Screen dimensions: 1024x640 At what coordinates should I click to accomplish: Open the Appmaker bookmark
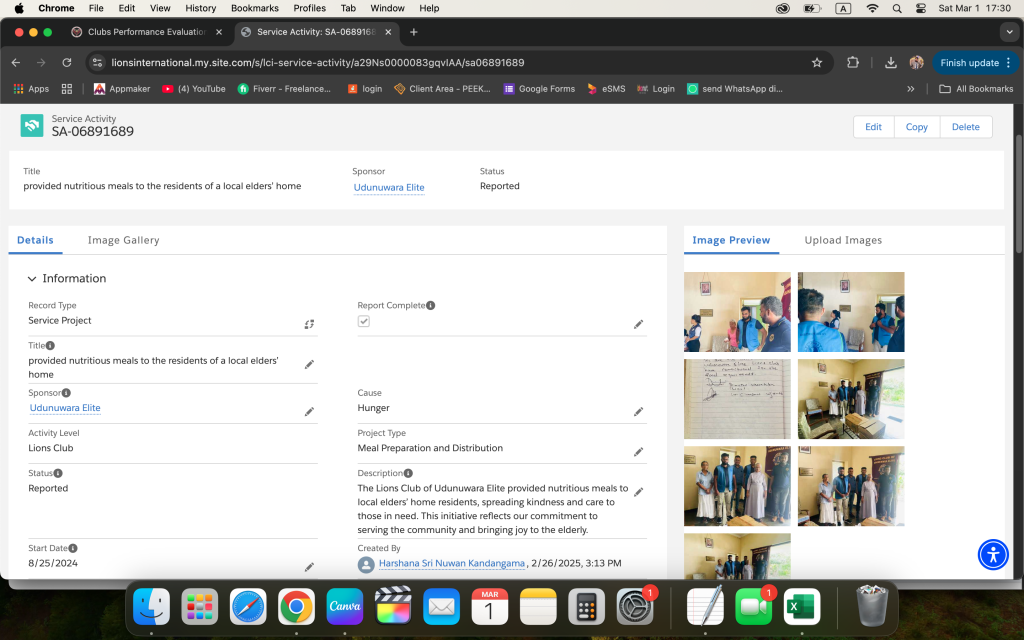122,89
